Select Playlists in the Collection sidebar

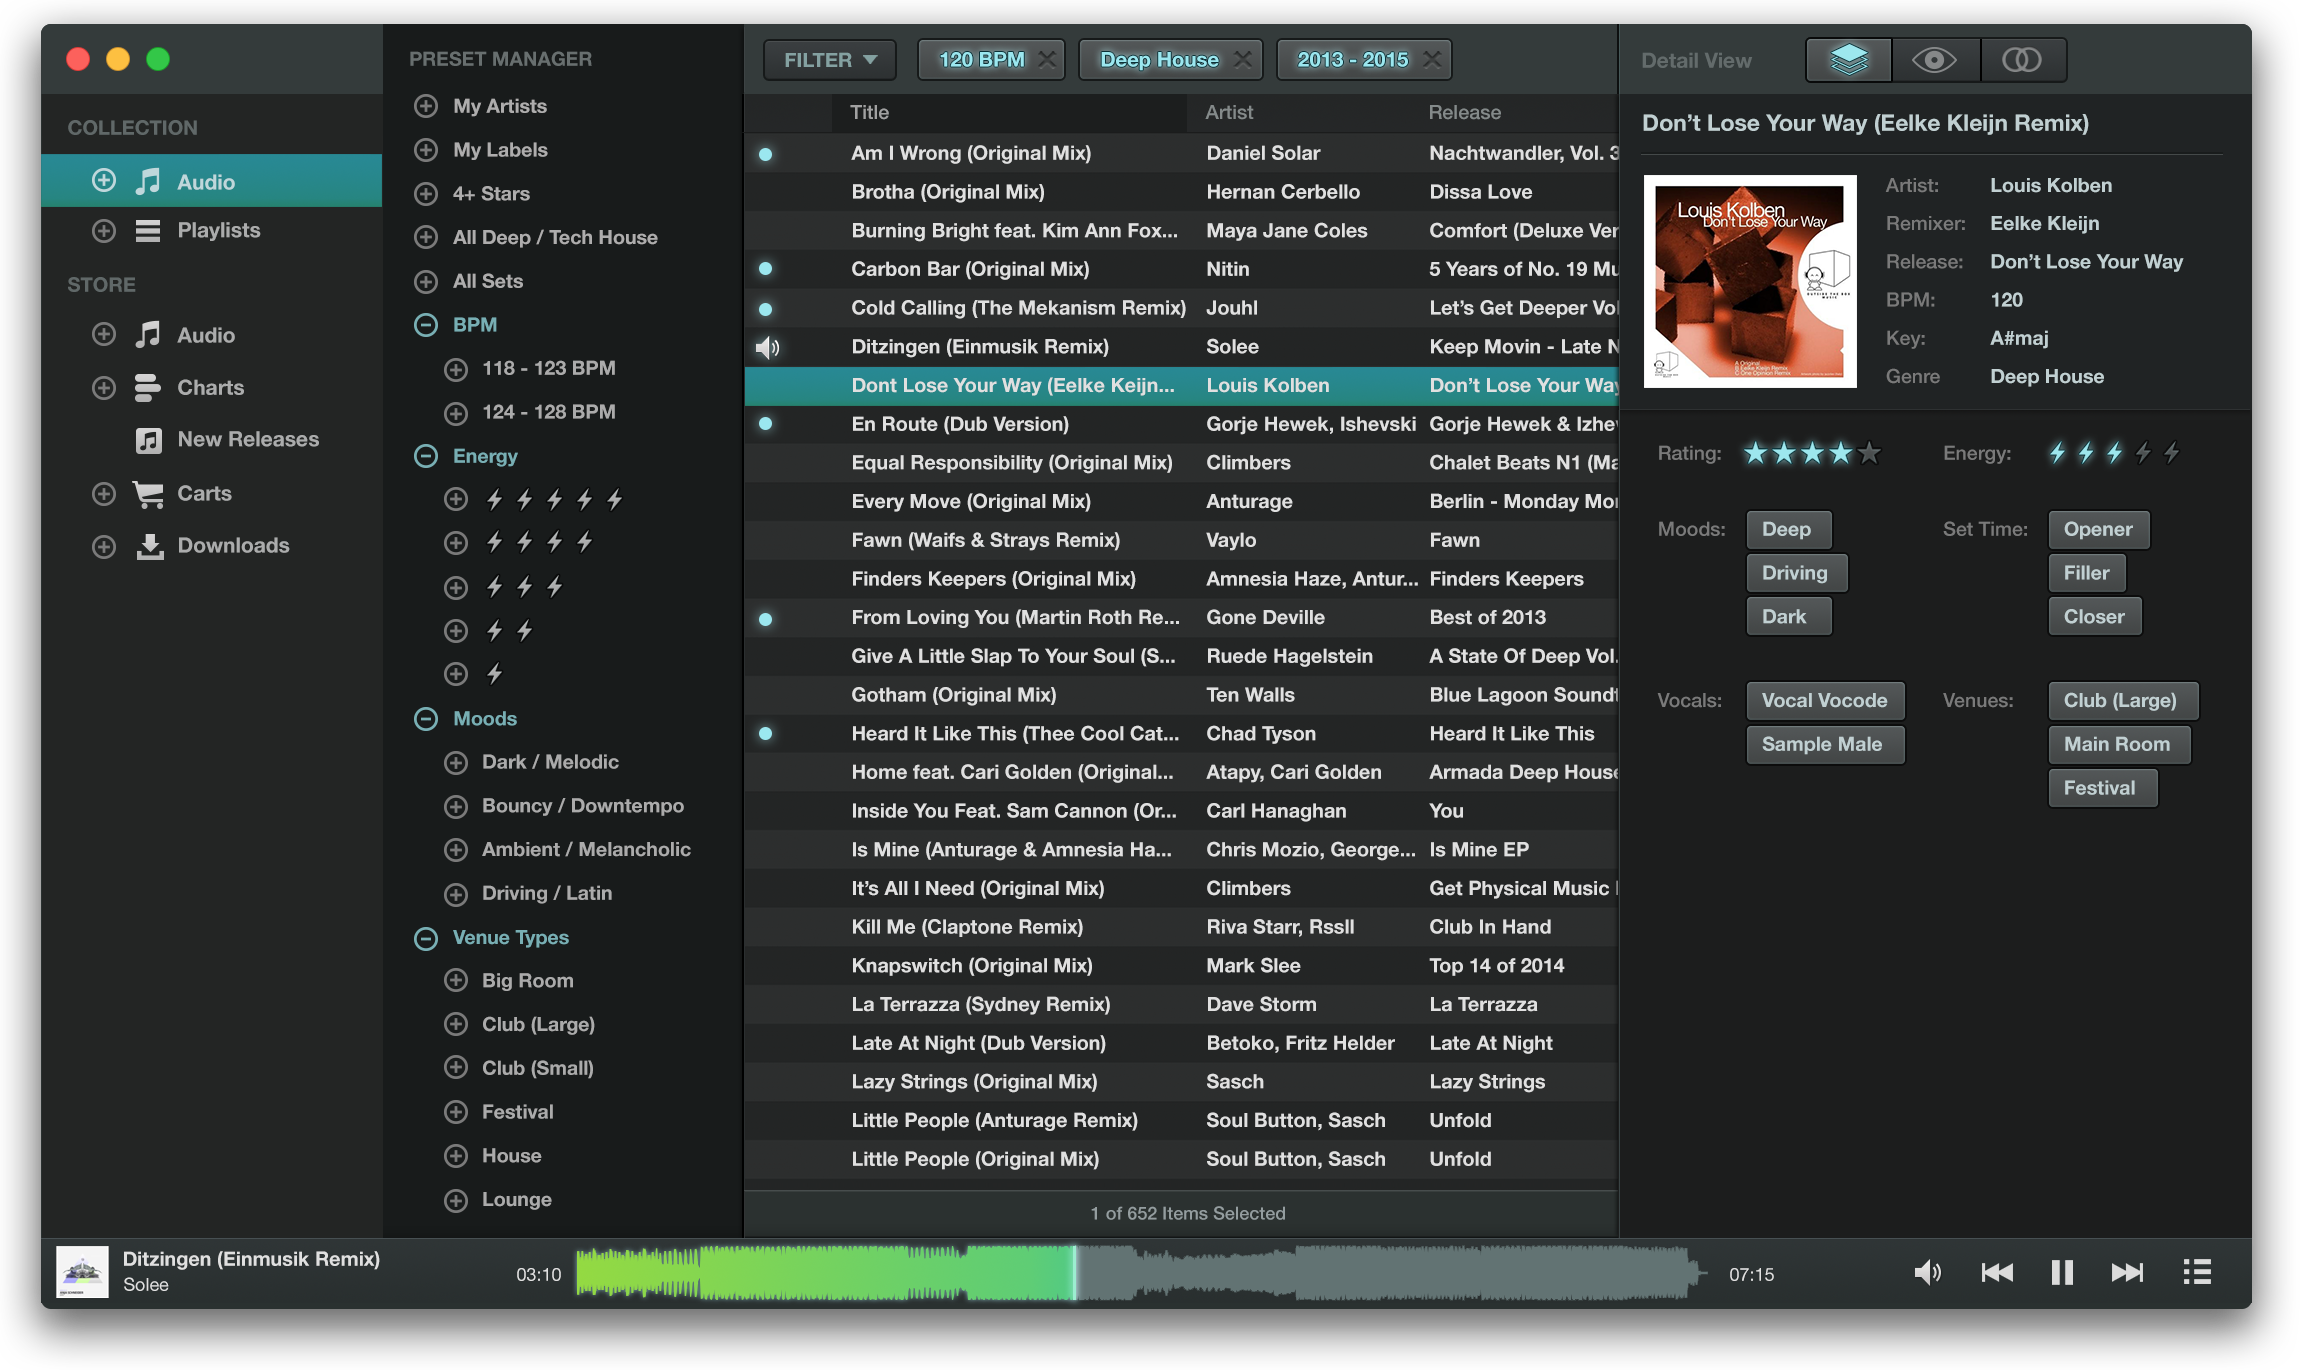coord(218,231)
